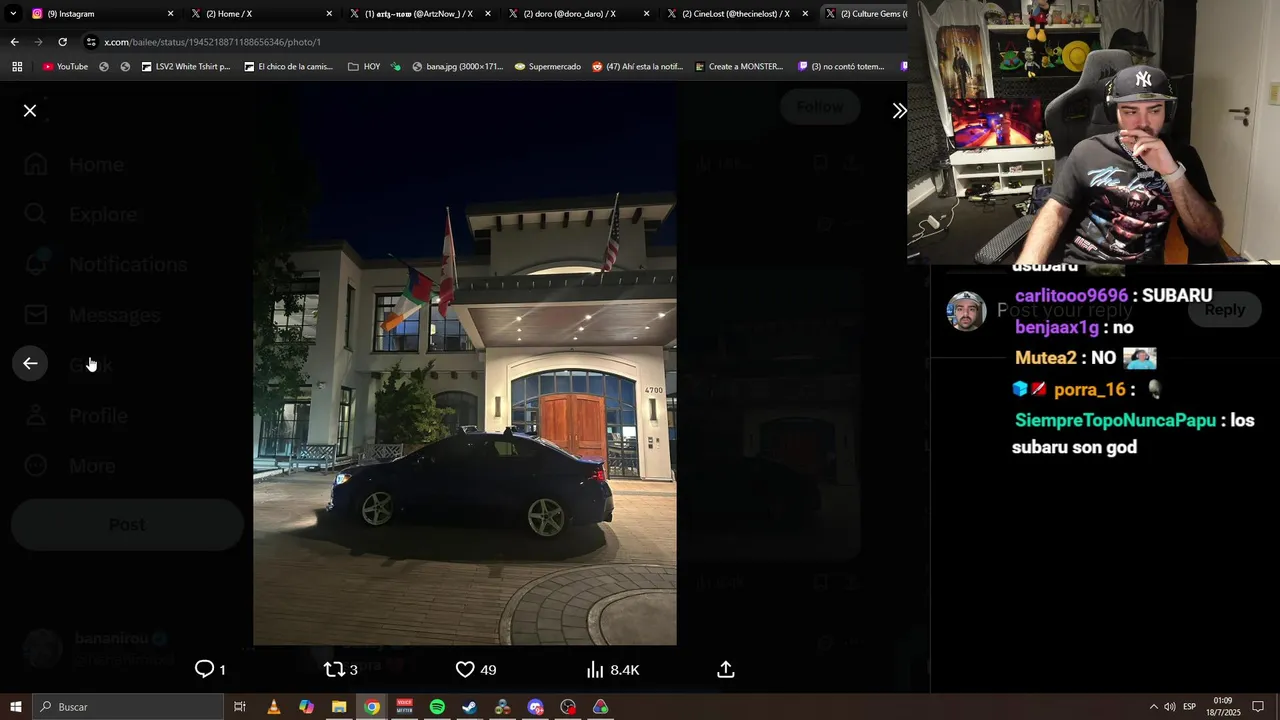
Task: Click the browser back arrow
Action: click(14, 42)
